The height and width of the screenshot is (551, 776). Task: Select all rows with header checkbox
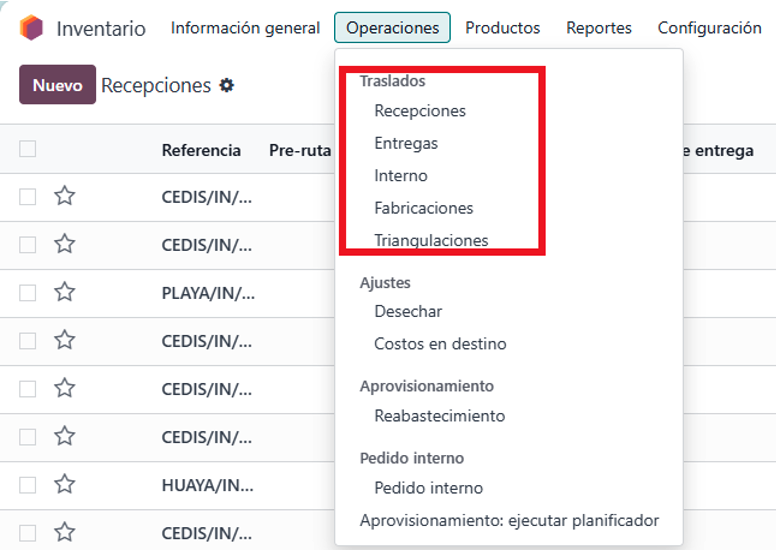click(28, 149)
